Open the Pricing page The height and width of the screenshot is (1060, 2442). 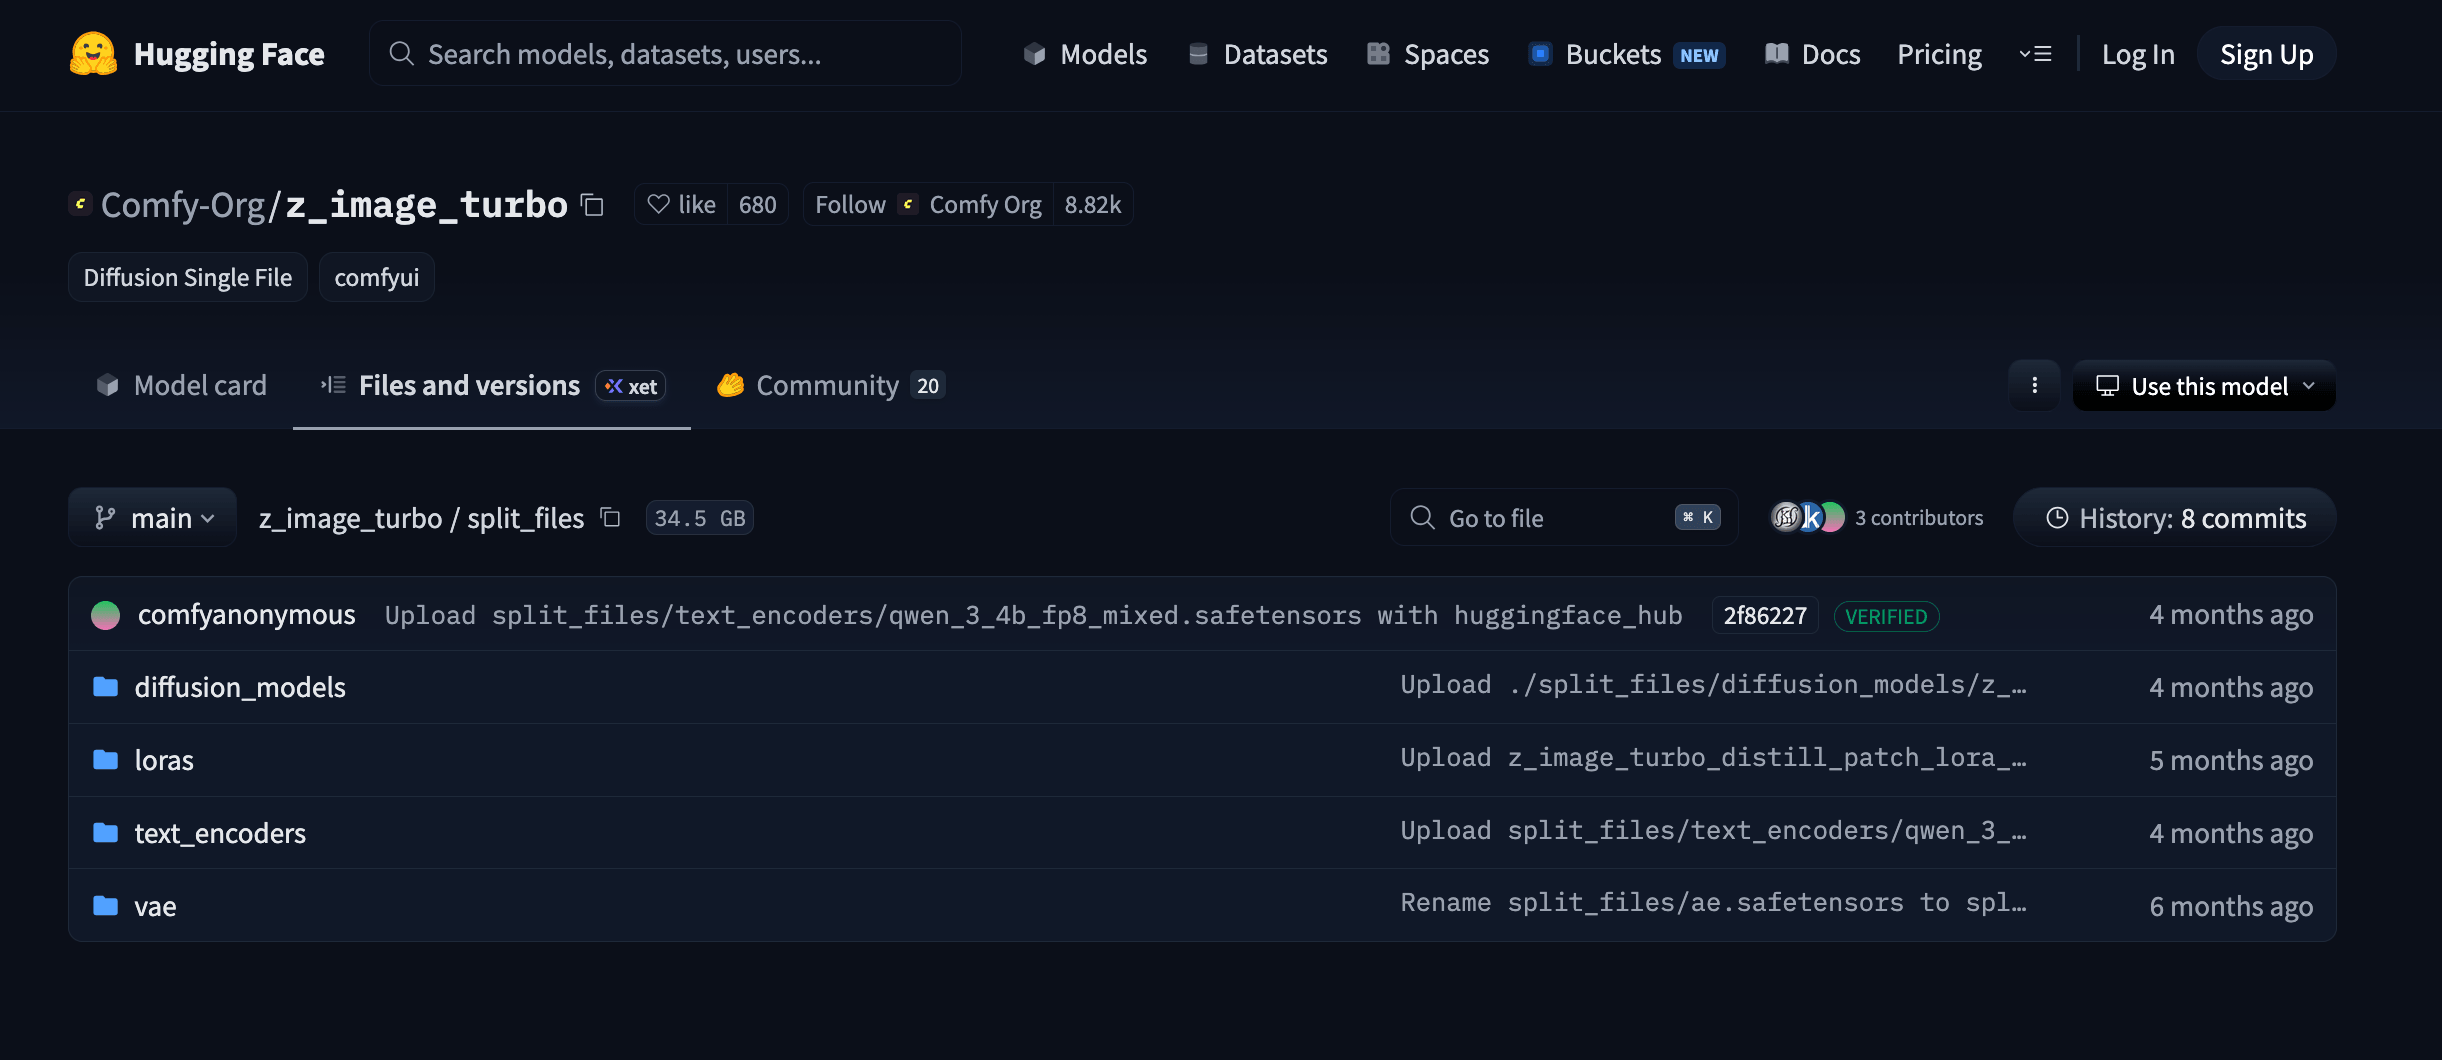[1939, 54]
